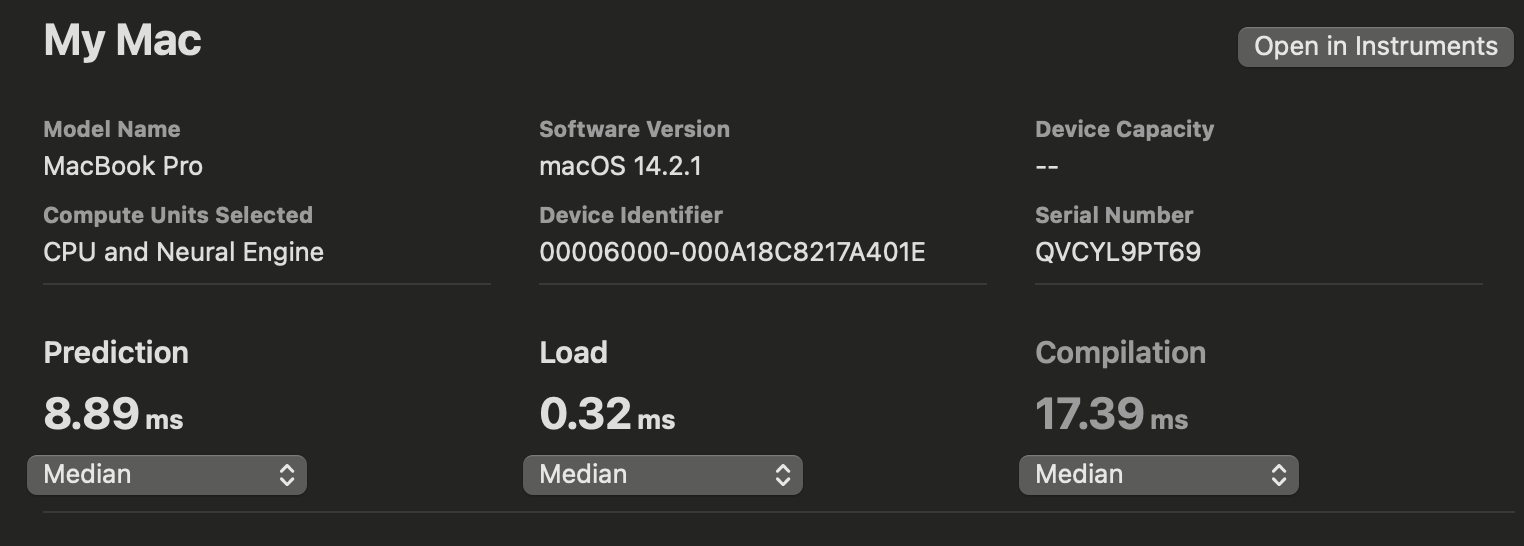1524x546 pixels.
Task: Click the 0.32 ms load time
Action: coord(607,414)
